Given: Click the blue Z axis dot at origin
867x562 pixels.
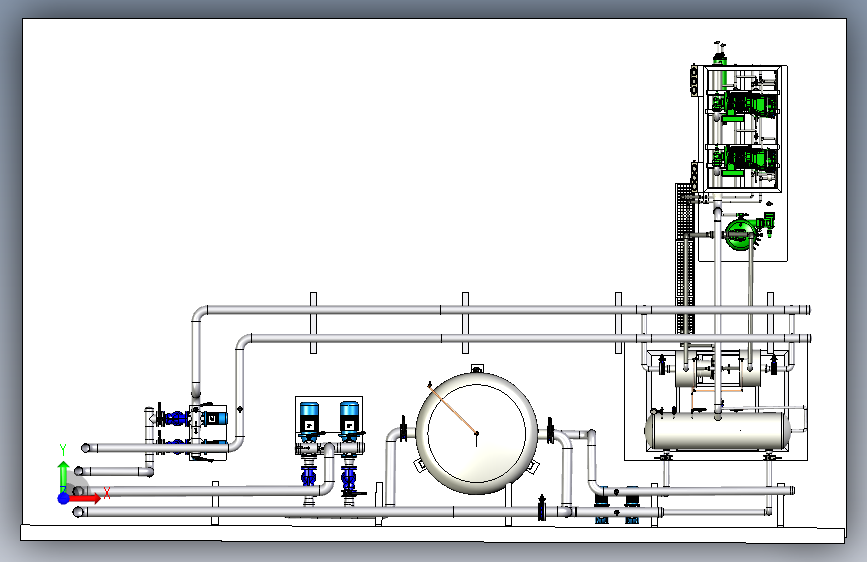Looking at the screenshot, I should click(x=64, y=498).
